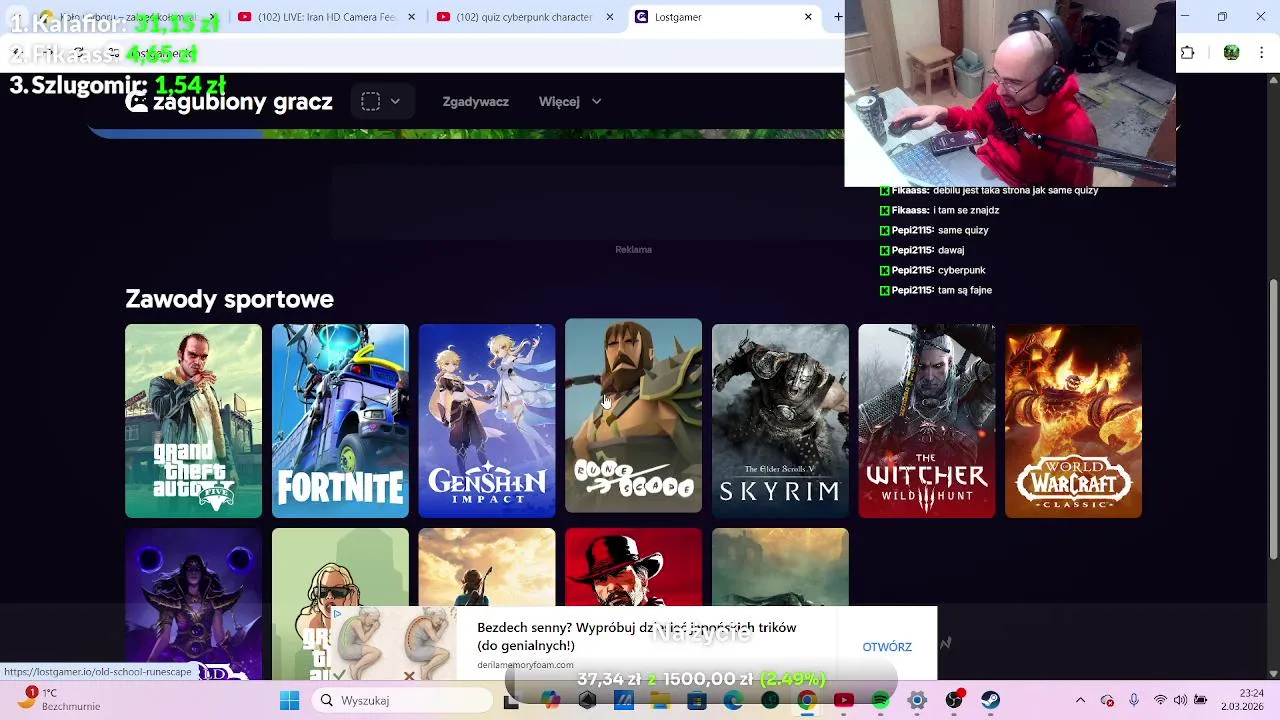Viewport: 1280px width, 720px height.
Task: Open The Witcher Wild Hunt card
Action: pos(927,421)
